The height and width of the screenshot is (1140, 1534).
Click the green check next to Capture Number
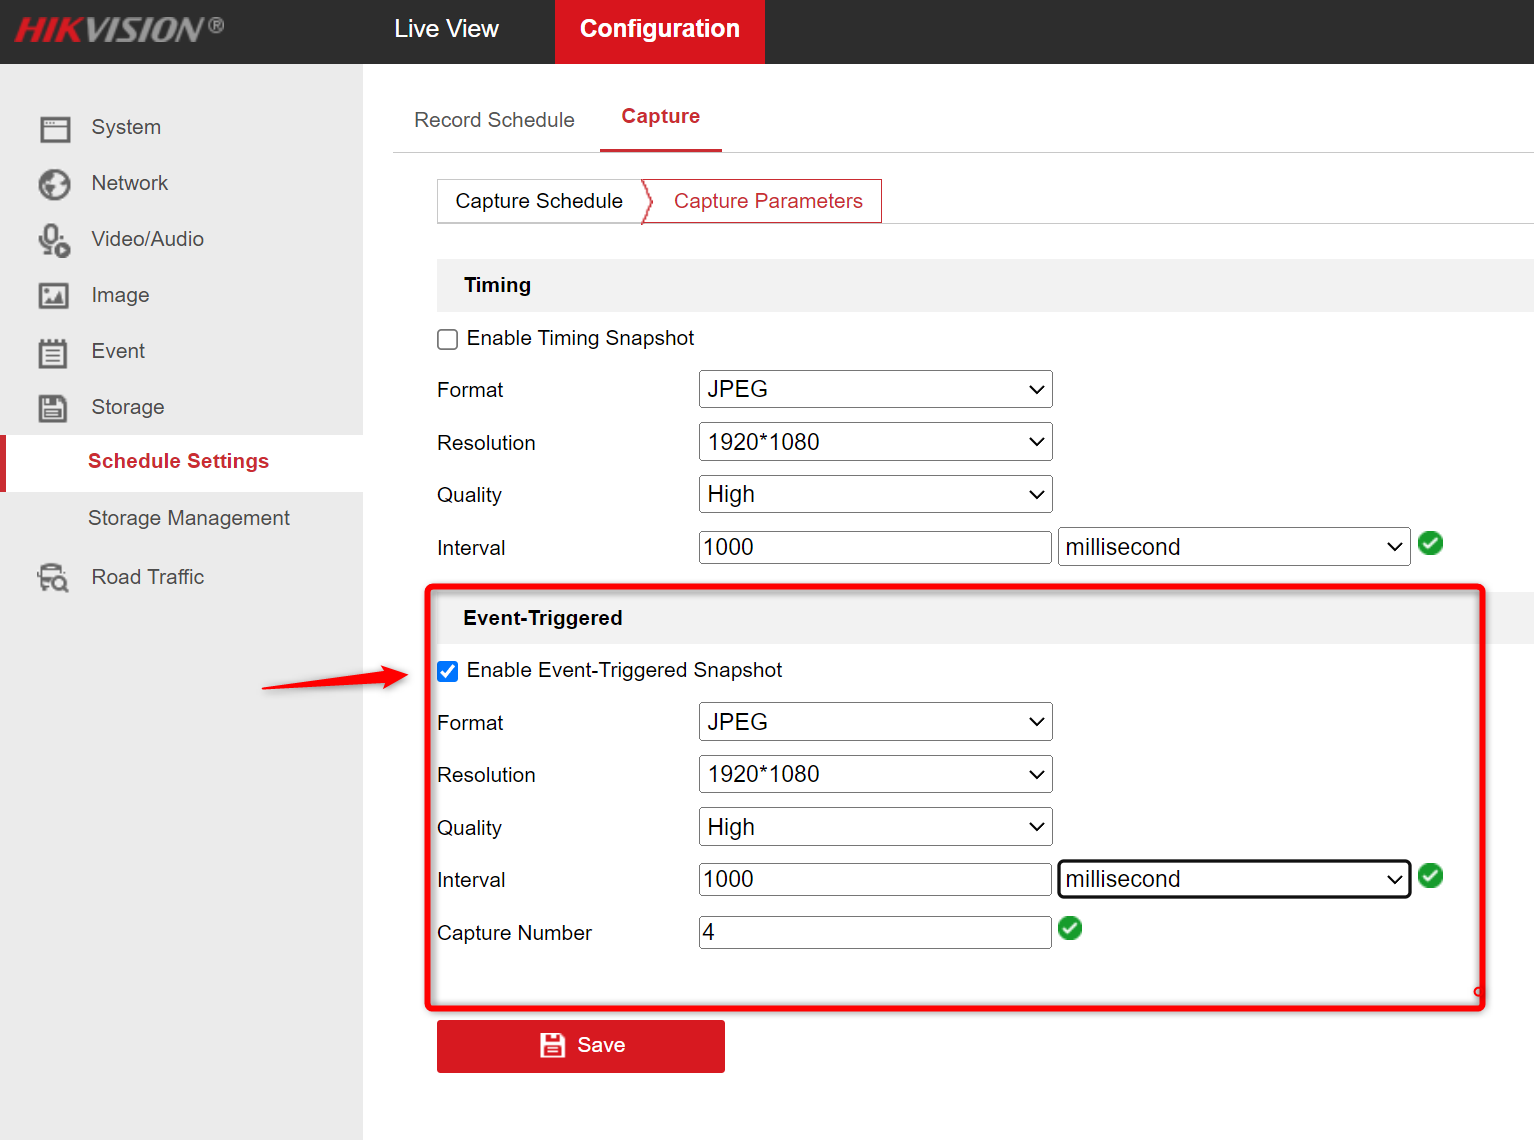pos(1070,929)
